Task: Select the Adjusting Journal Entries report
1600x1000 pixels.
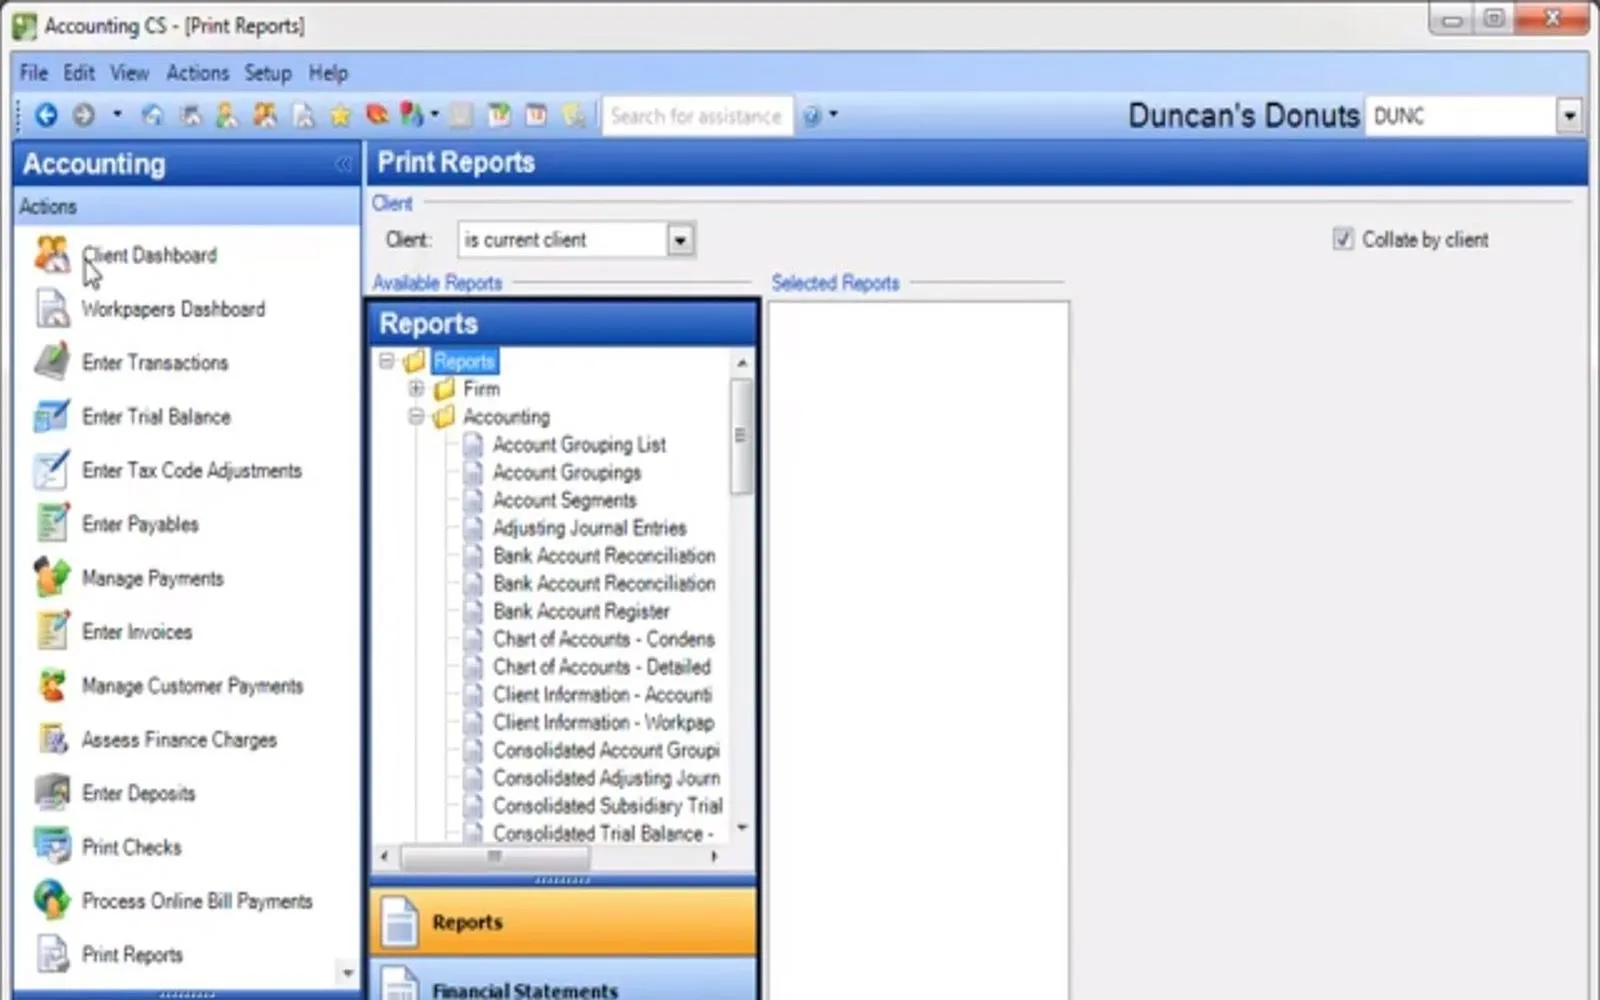Action: [x=590, y=528]
